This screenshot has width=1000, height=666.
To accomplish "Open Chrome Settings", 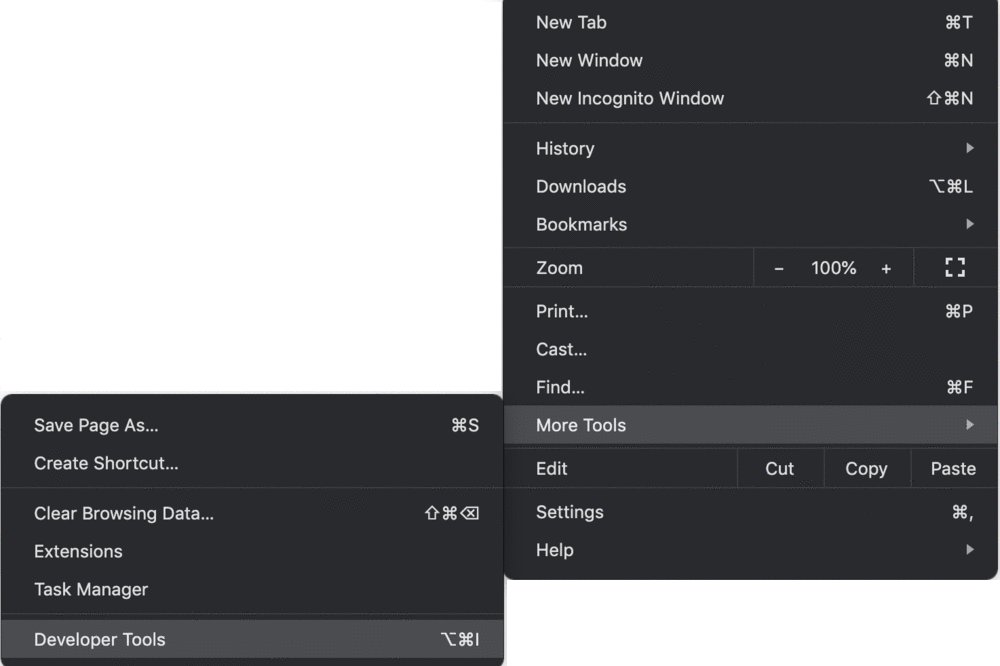I will 751,512.
